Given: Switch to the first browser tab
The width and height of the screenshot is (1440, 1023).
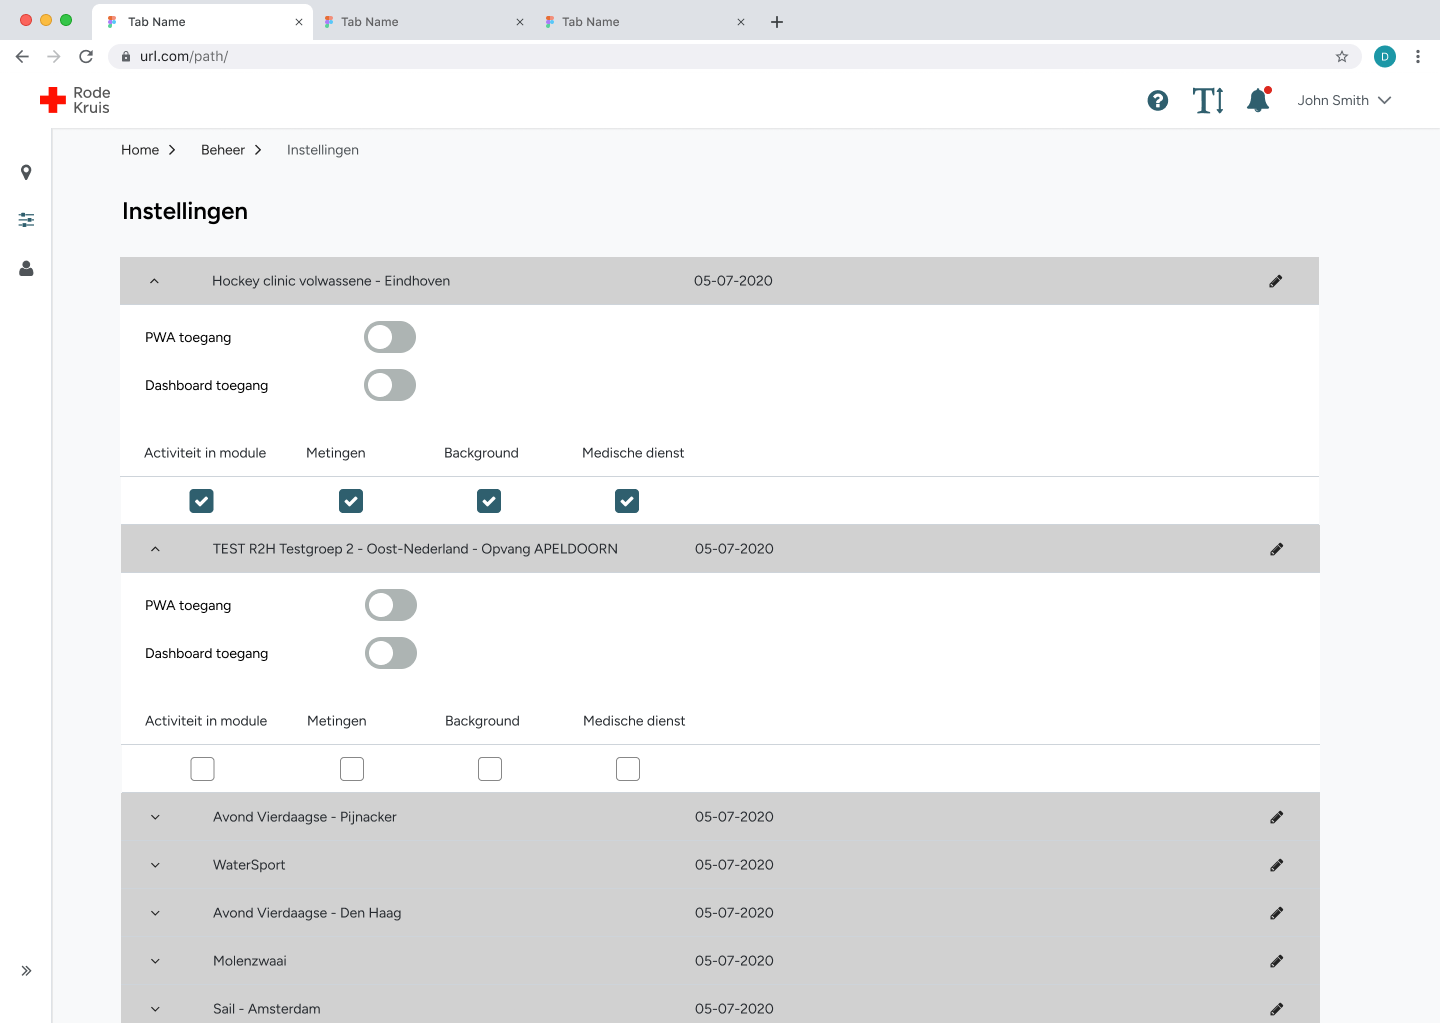Looking at the screenshot, I should click(x=202, y=22).
